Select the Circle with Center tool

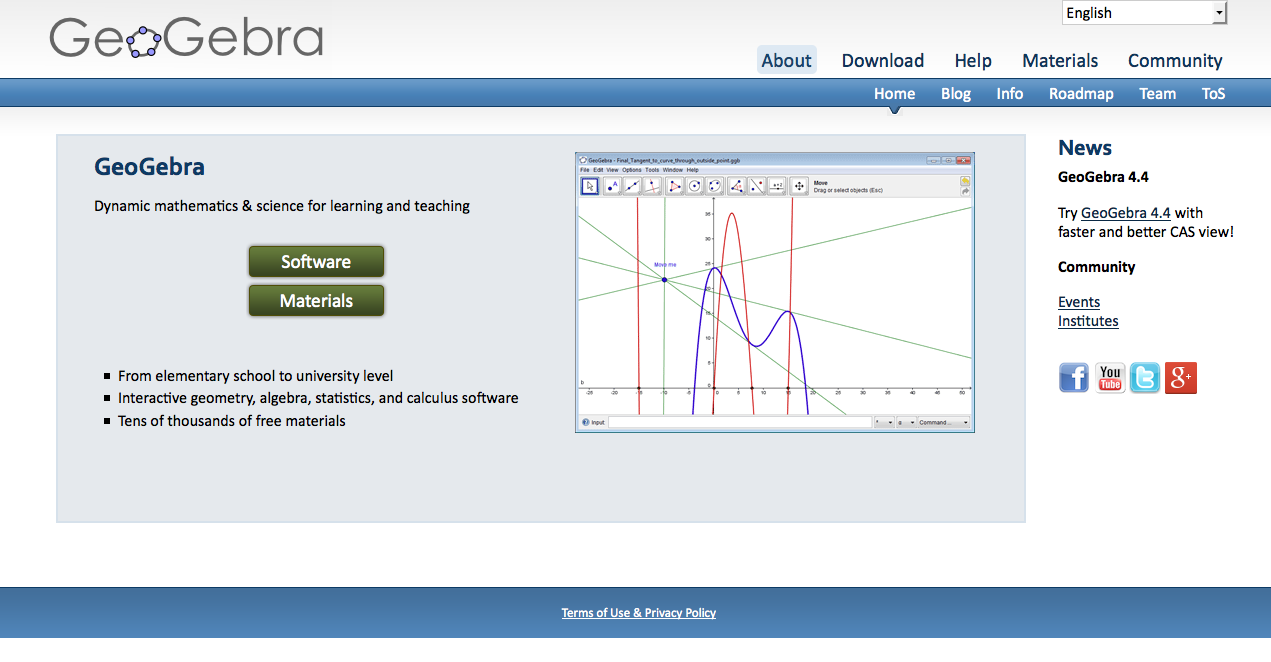coord(694,186)
